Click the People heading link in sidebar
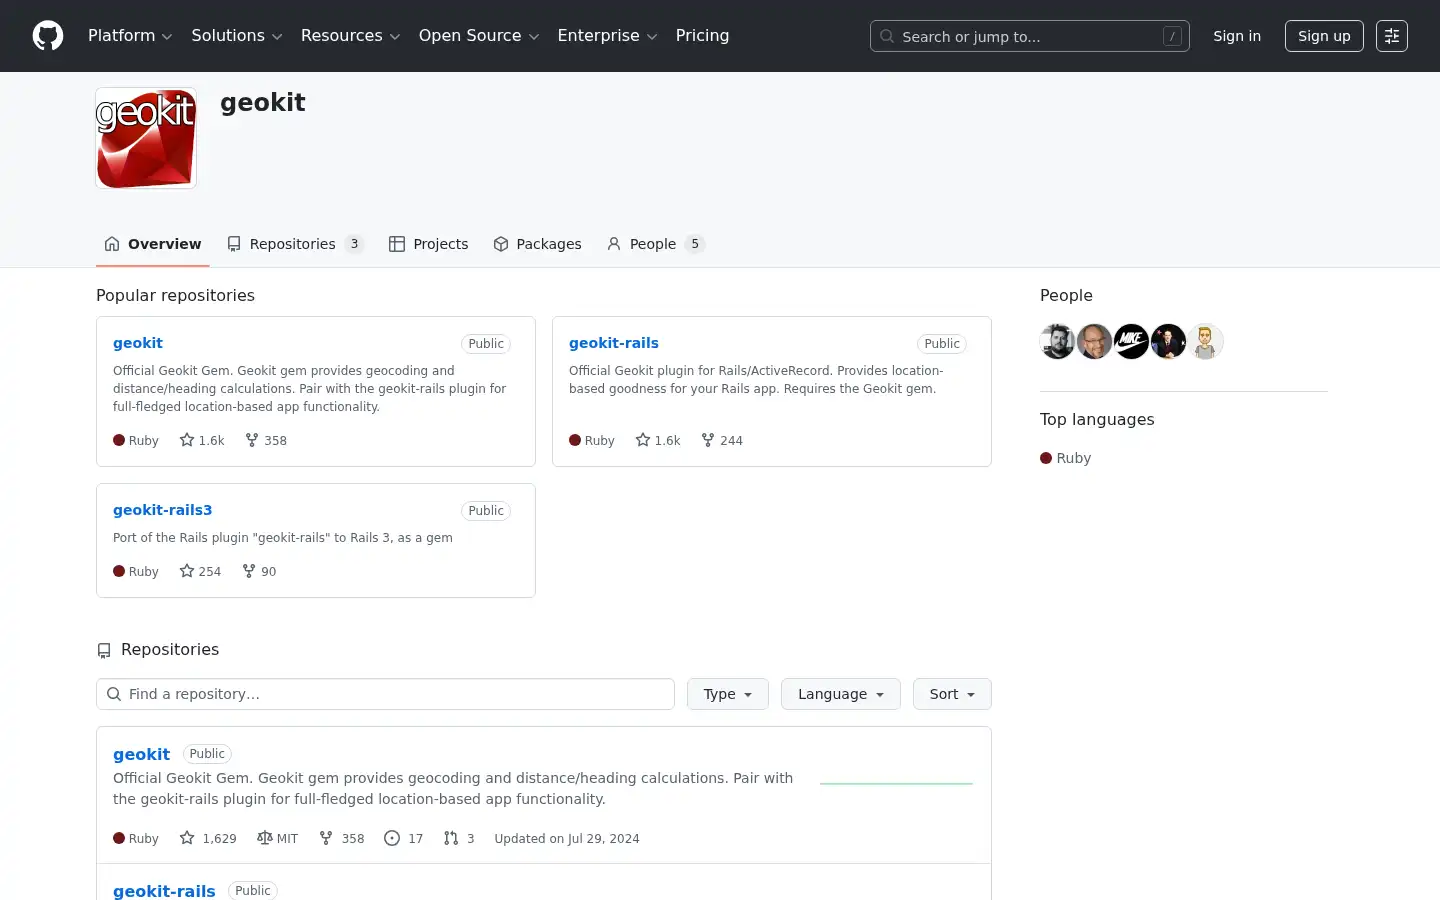 [1066, 295]
